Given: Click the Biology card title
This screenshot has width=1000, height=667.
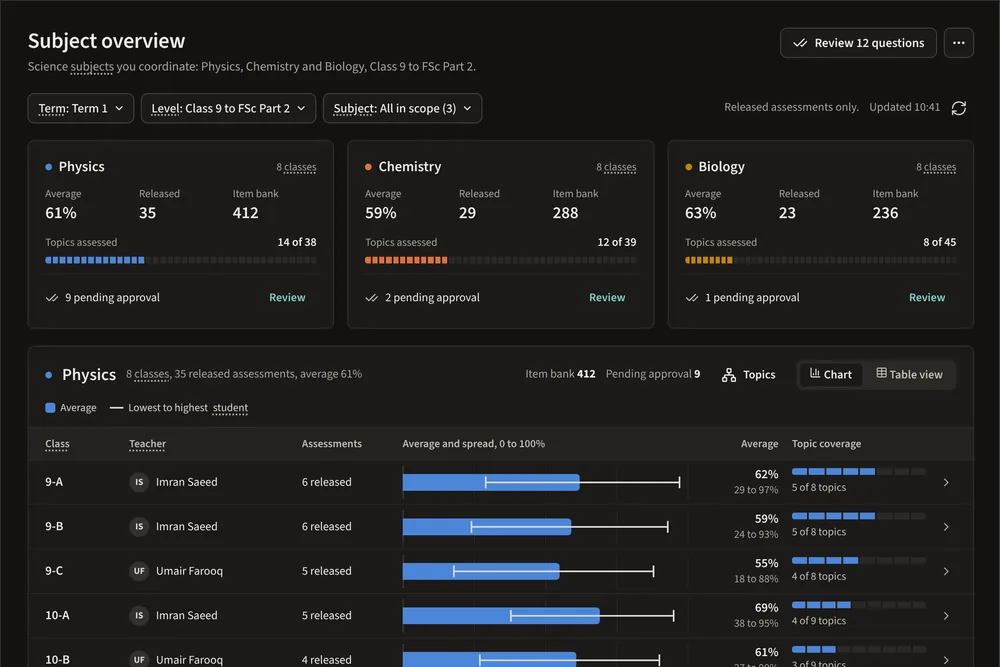Looking at the screenshot, I should [721, 166].
